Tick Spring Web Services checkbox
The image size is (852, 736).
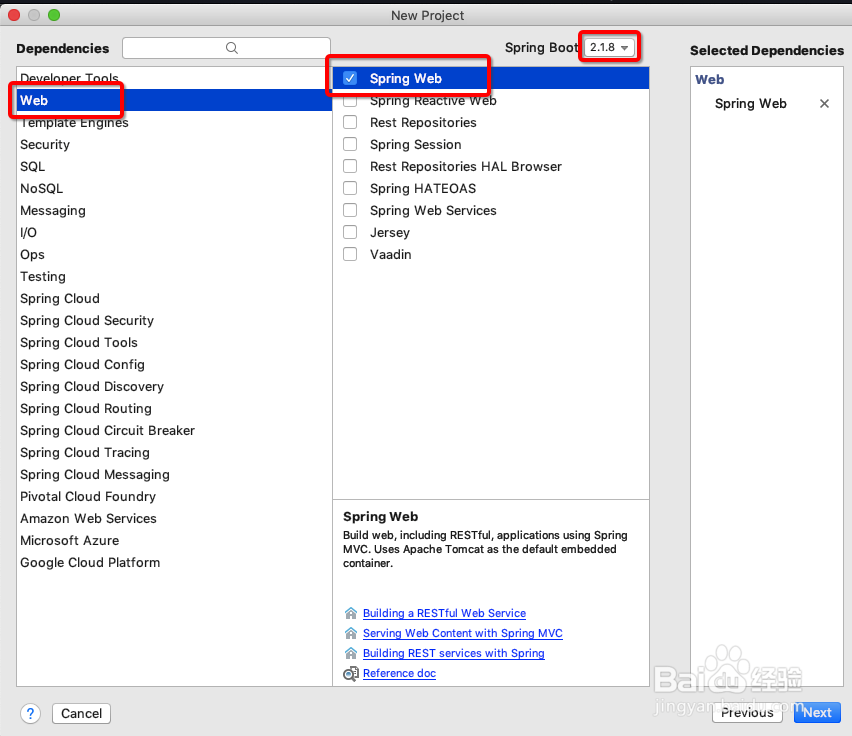coord(350,210)
